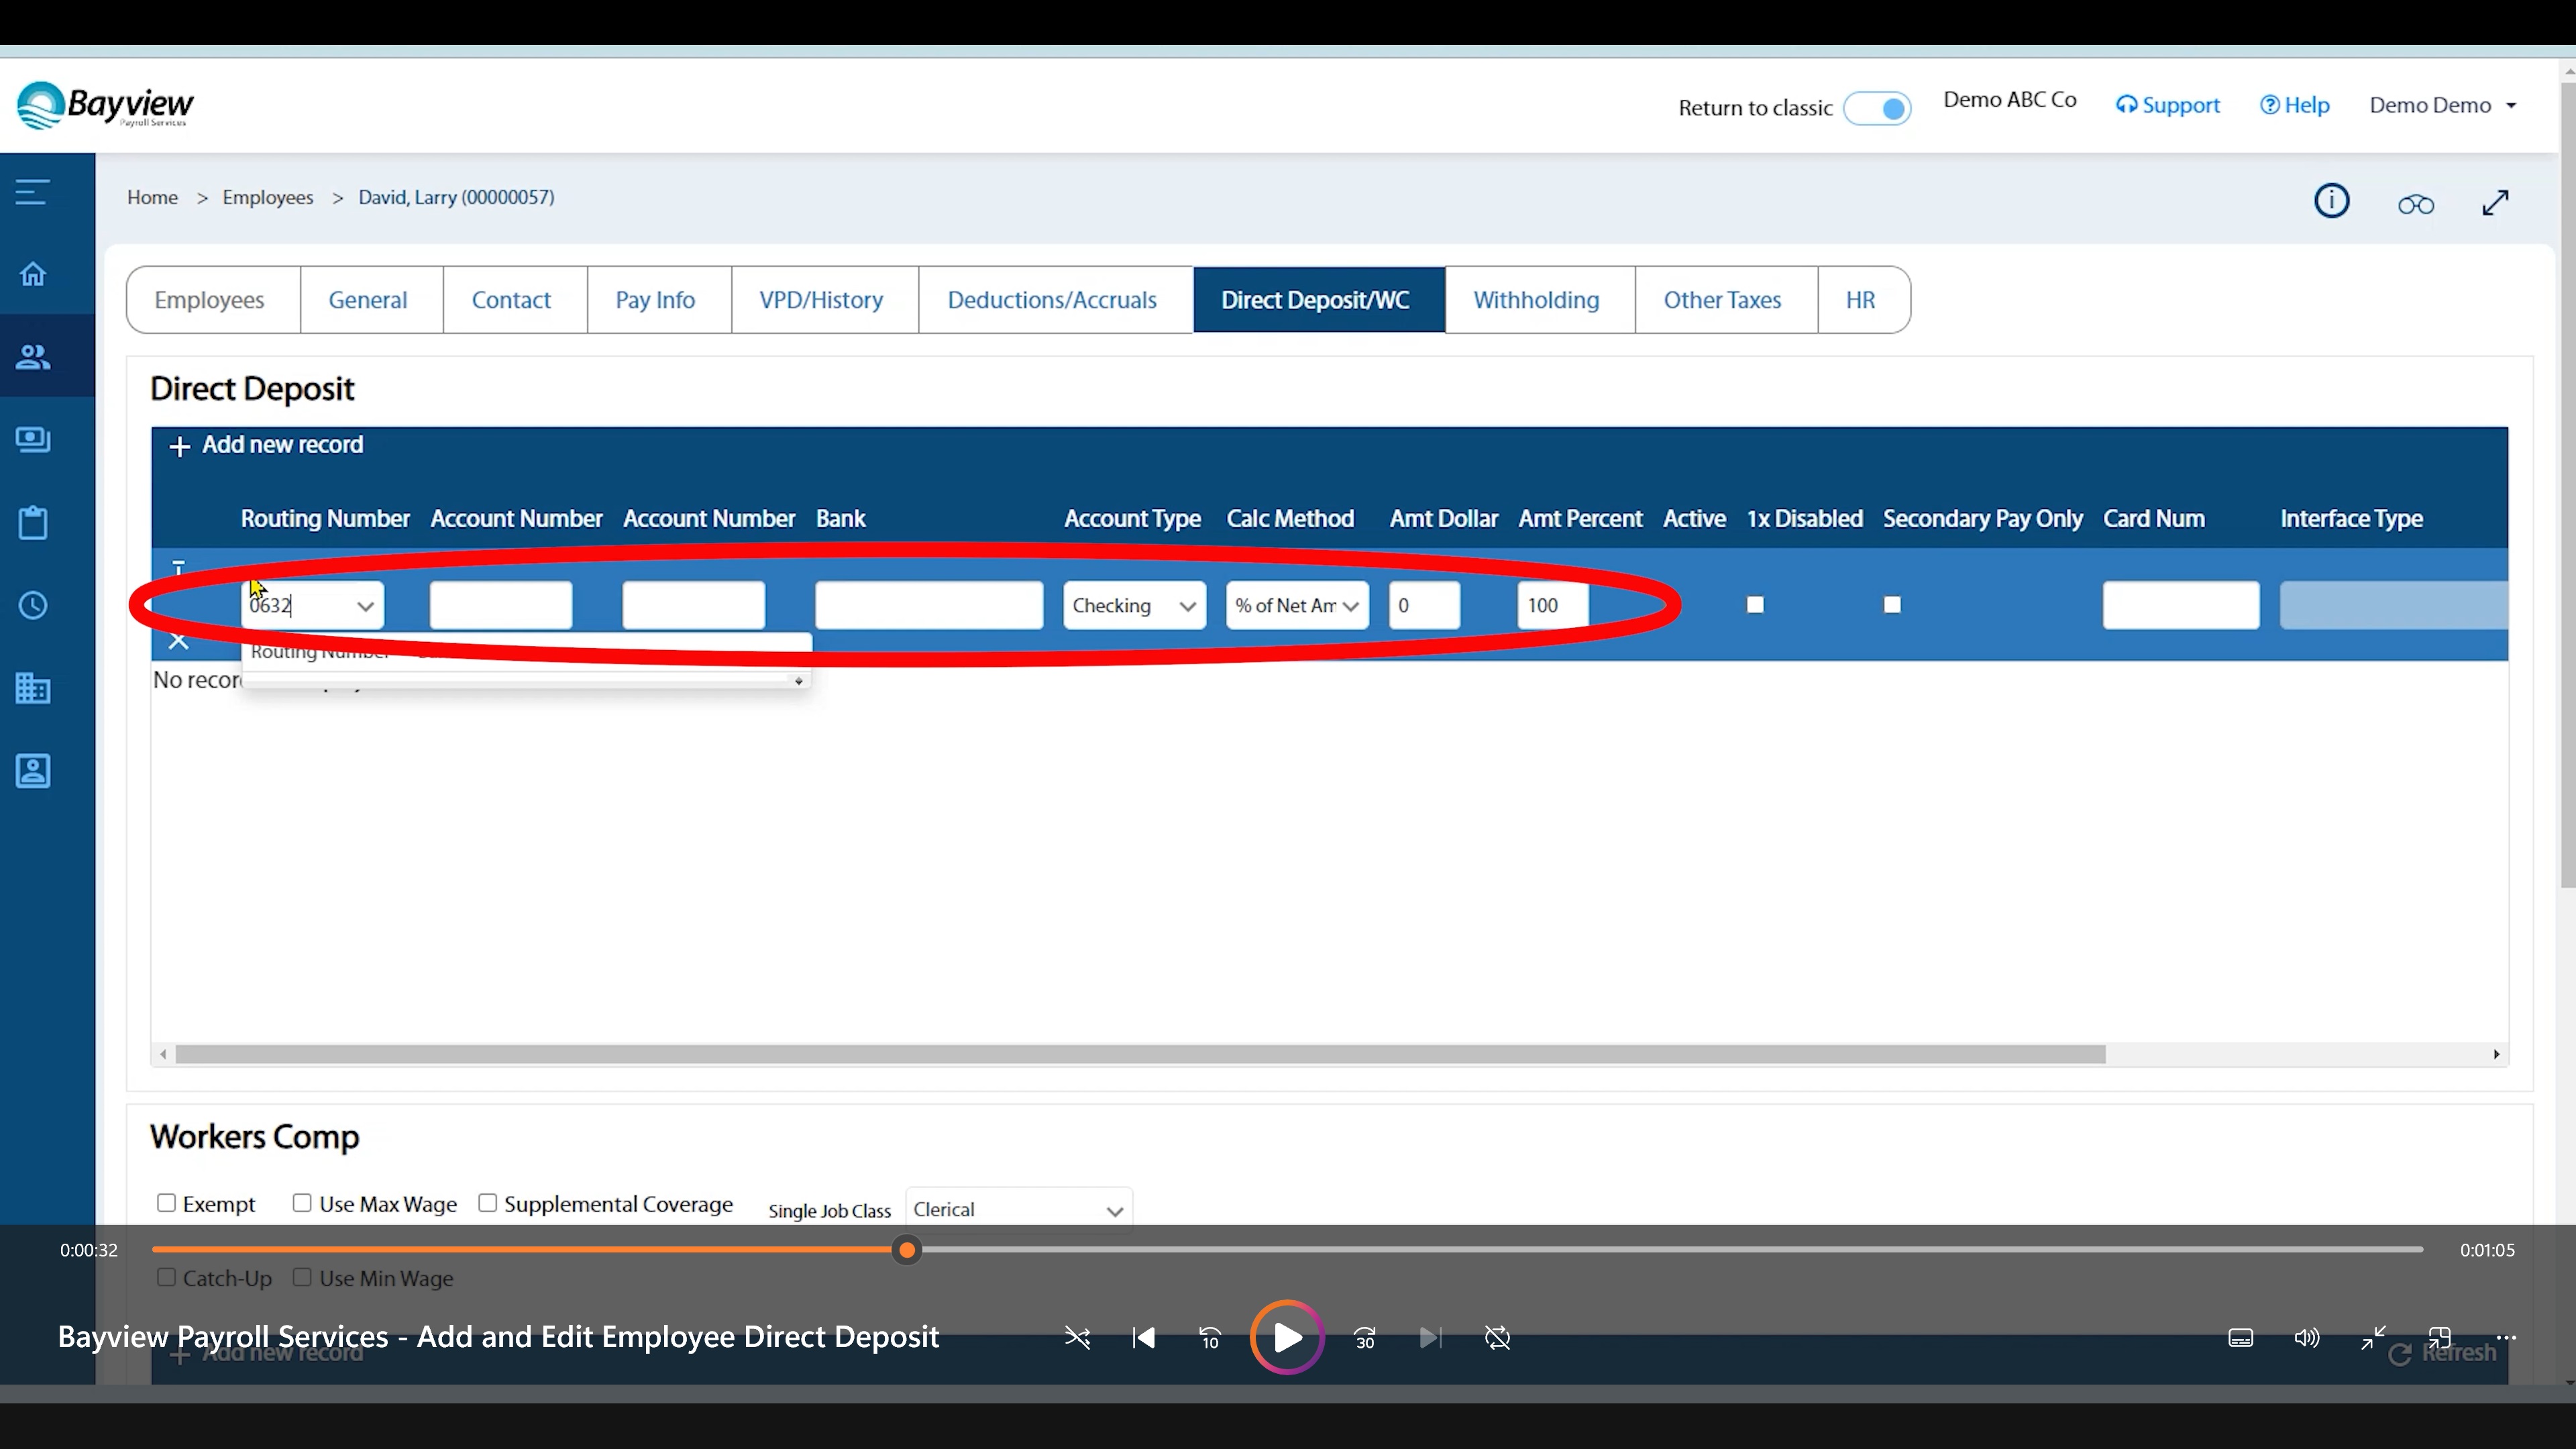
Task: Open the company building icon in sidebar
Action: [x=33, y=688]
